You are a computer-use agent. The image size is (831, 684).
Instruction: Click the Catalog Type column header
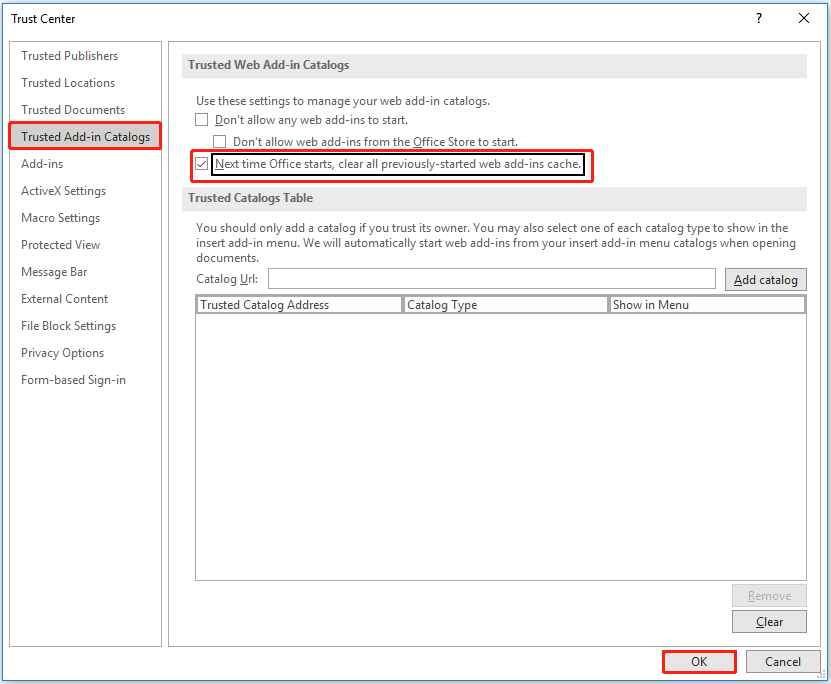click(506, 305)
